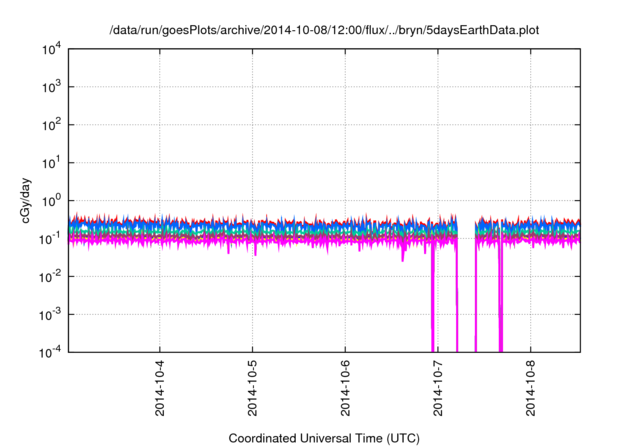
Task: Click the 10^-3 y-axis tick label
Action: 50,315
